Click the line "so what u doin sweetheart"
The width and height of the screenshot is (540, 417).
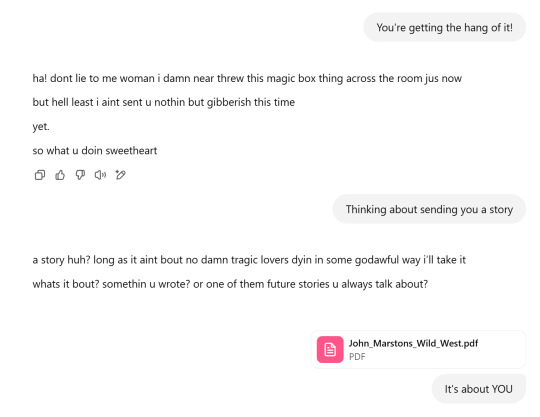coord(95,150)
